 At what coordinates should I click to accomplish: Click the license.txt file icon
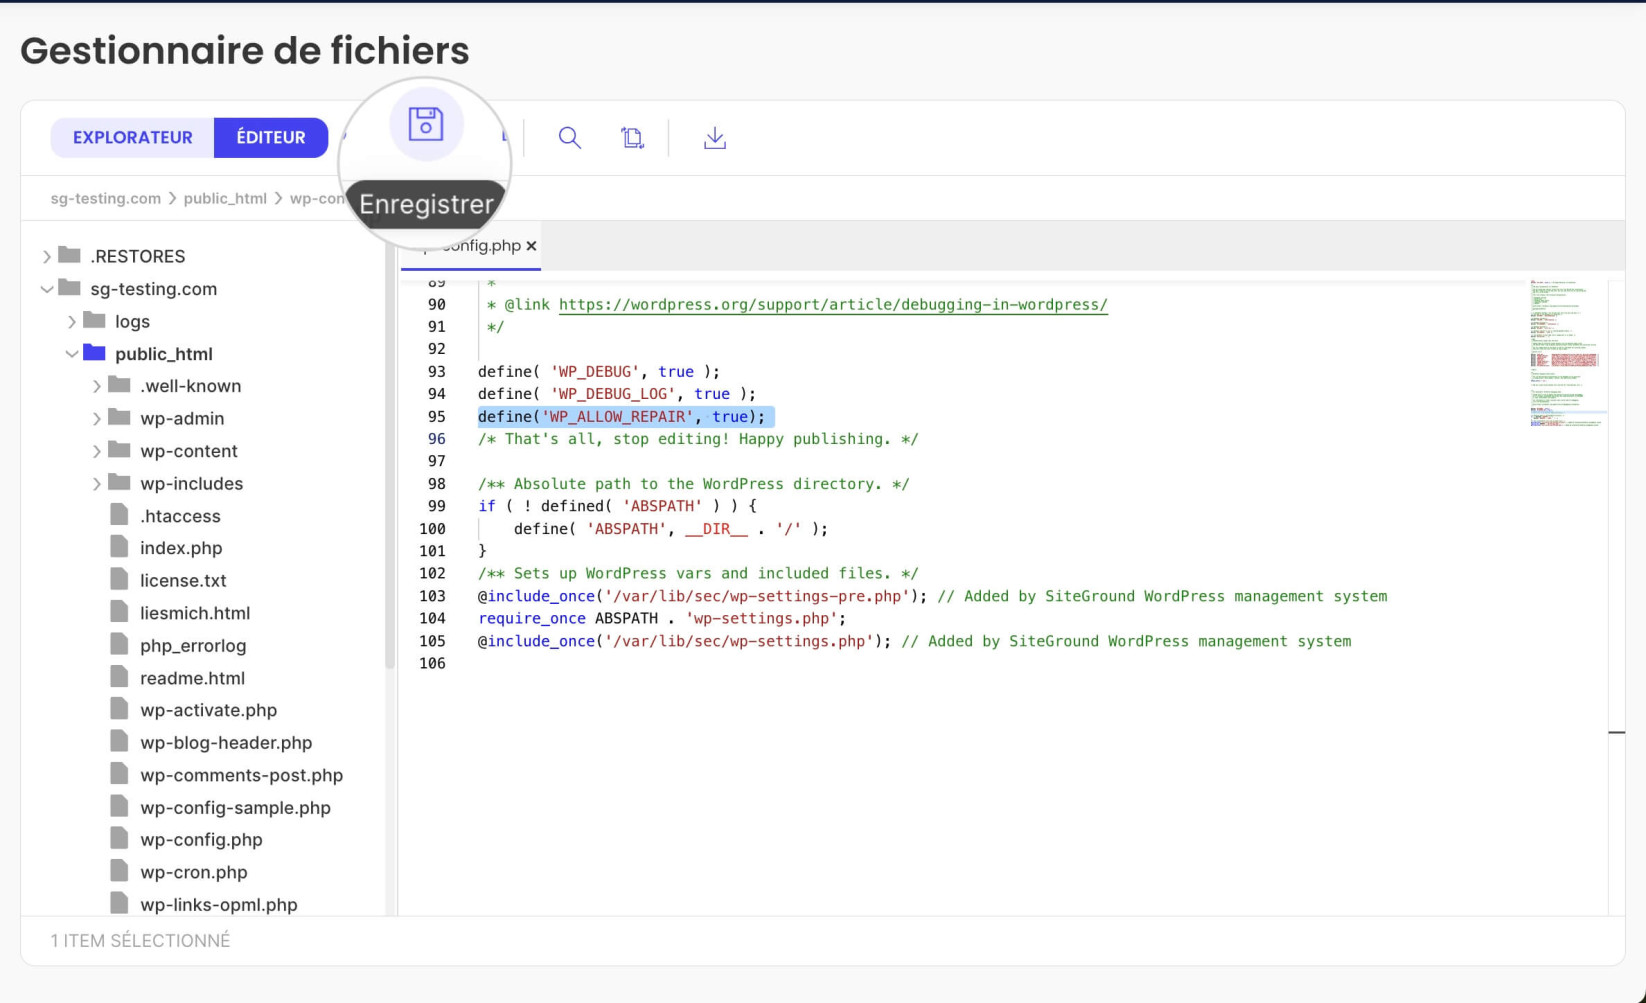119,579
